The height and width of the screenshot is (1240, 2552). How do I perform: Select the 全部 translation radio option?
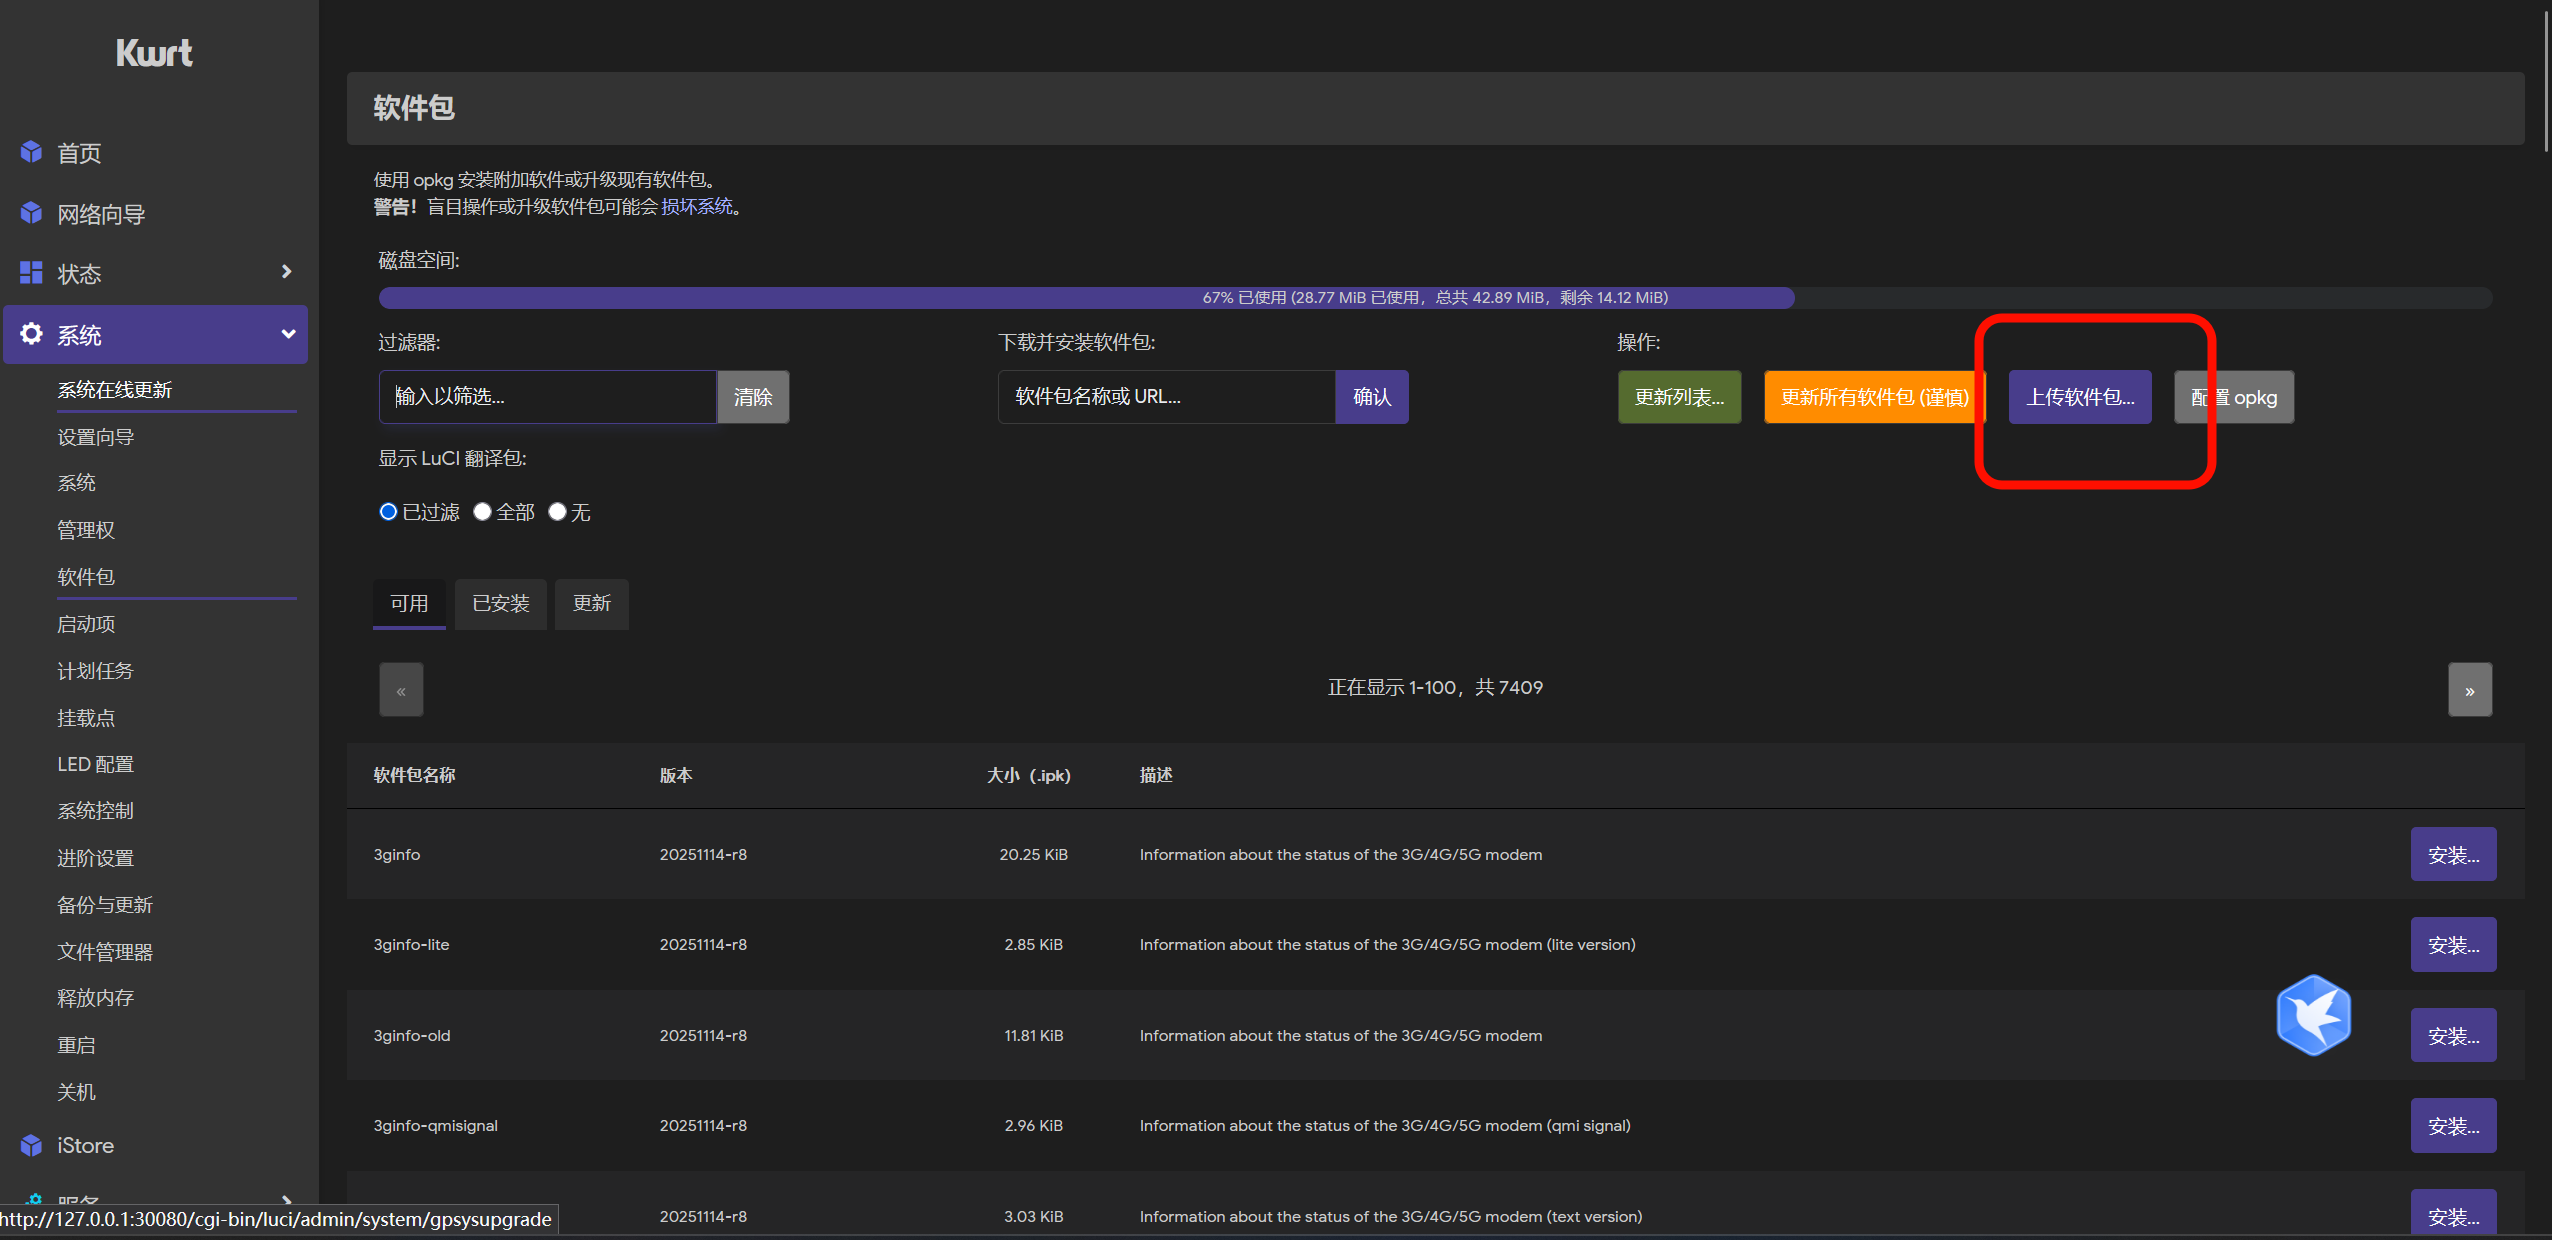pyautogui.click(x=483, y=512)
